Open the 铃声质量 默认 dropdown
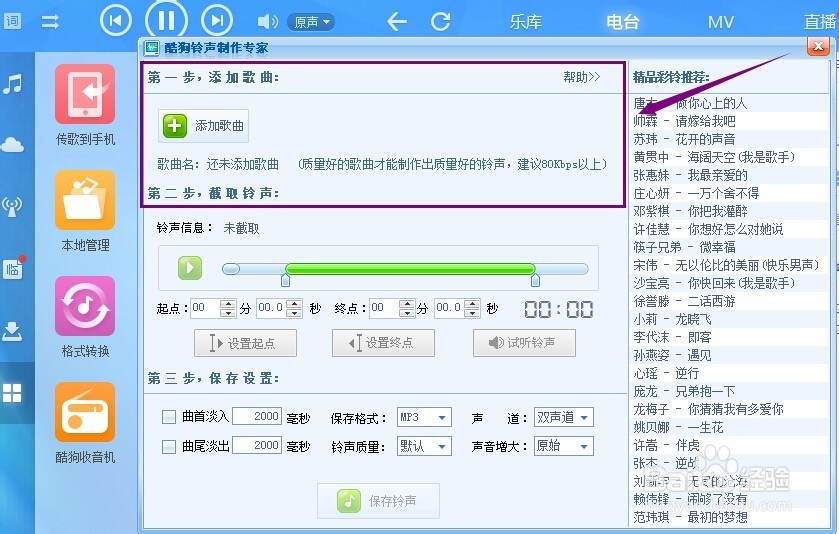This screenshot has height=534, width=839. point(424,446)
